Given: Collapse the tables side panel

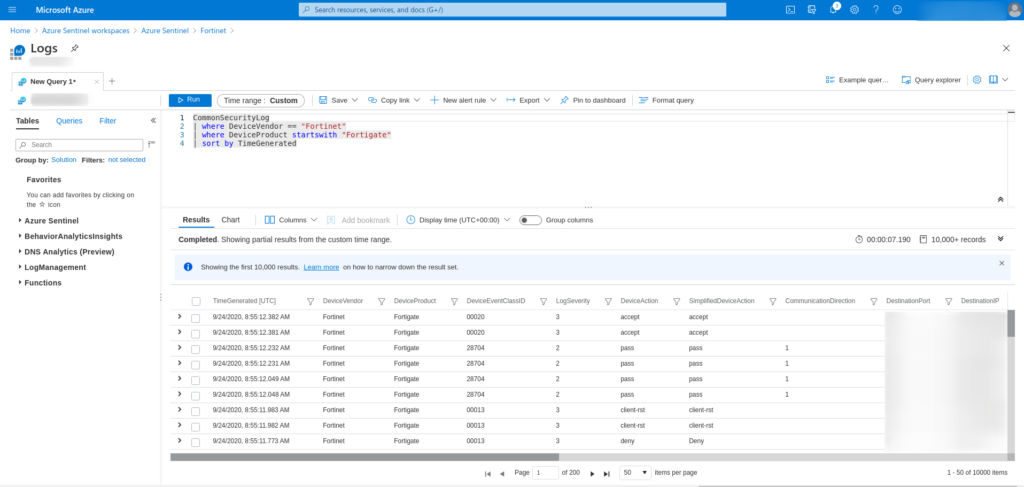Looking at the screenshot, I should click(153, 121).
